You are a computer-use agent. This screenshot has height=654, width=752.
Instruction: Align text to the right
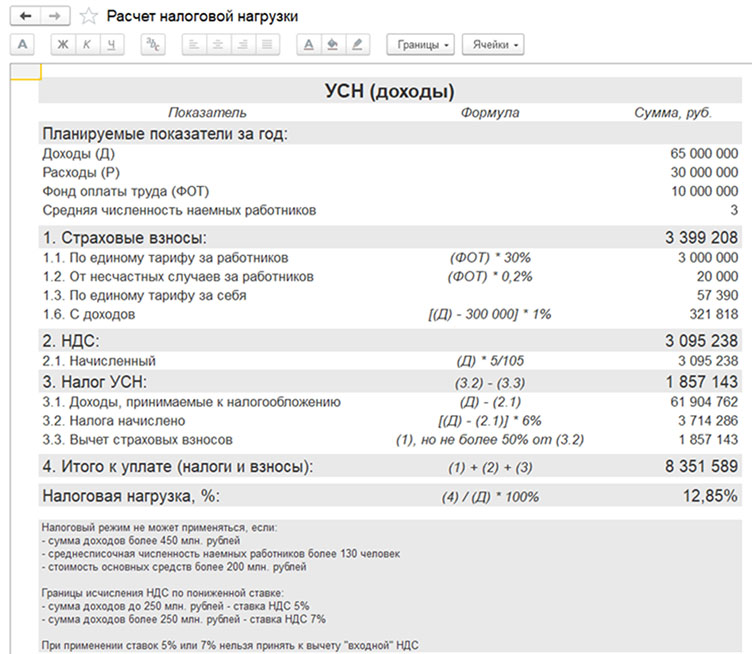242,45
